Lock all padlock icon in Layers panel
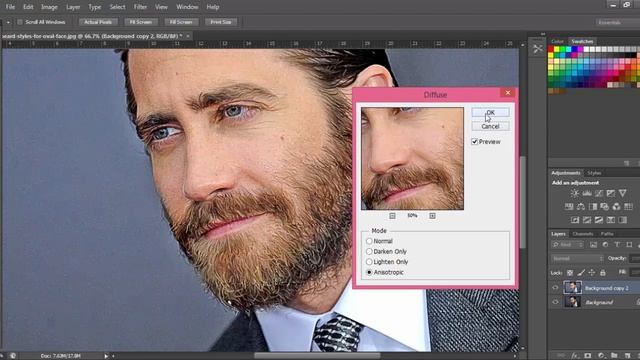 click(x=603, y=273)
